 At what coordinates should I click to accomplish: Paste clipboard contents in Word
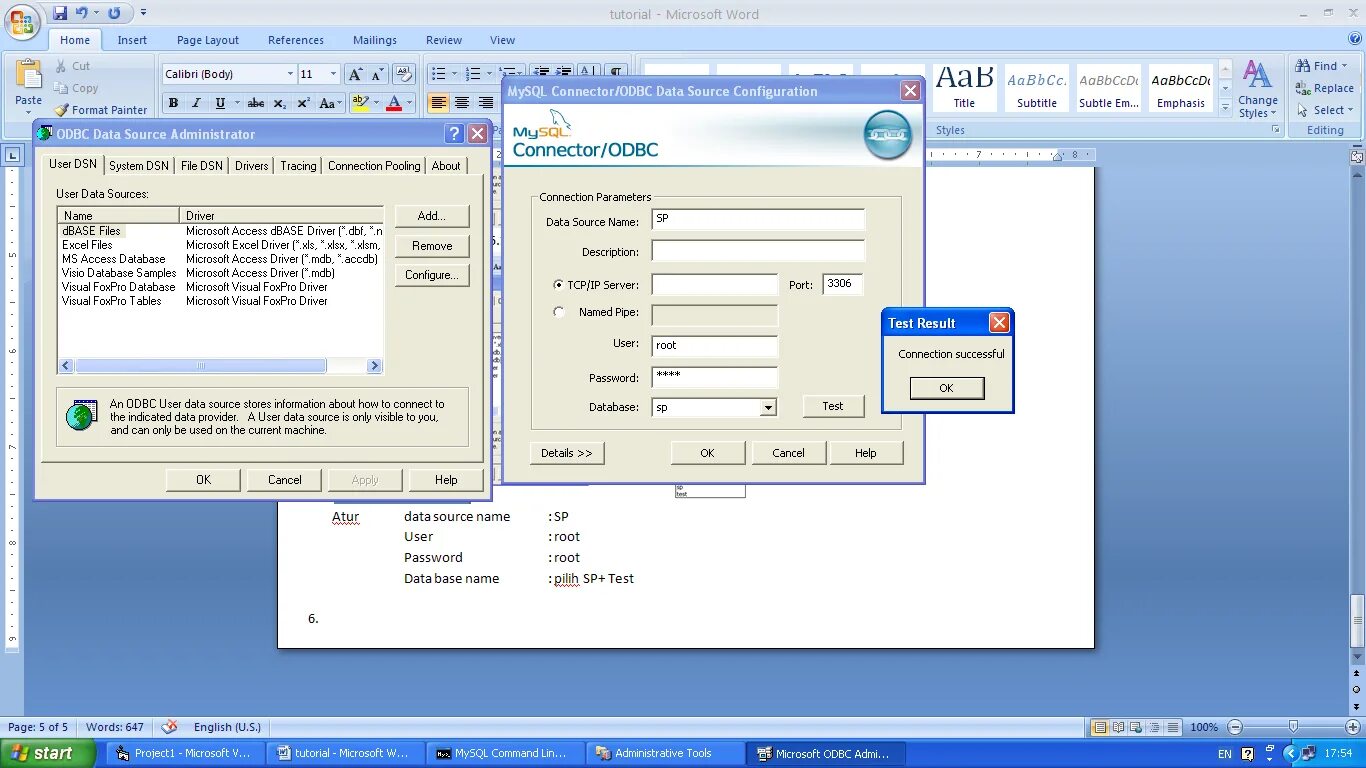(28, 84)
